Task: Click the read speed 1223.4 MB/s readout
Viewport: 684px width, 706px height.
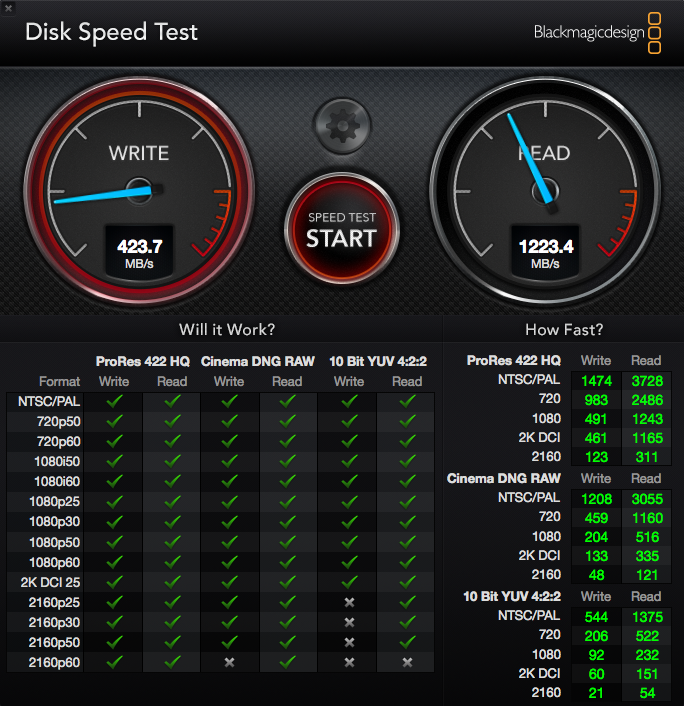Action: pyautogui.click(x=545, y=253)
